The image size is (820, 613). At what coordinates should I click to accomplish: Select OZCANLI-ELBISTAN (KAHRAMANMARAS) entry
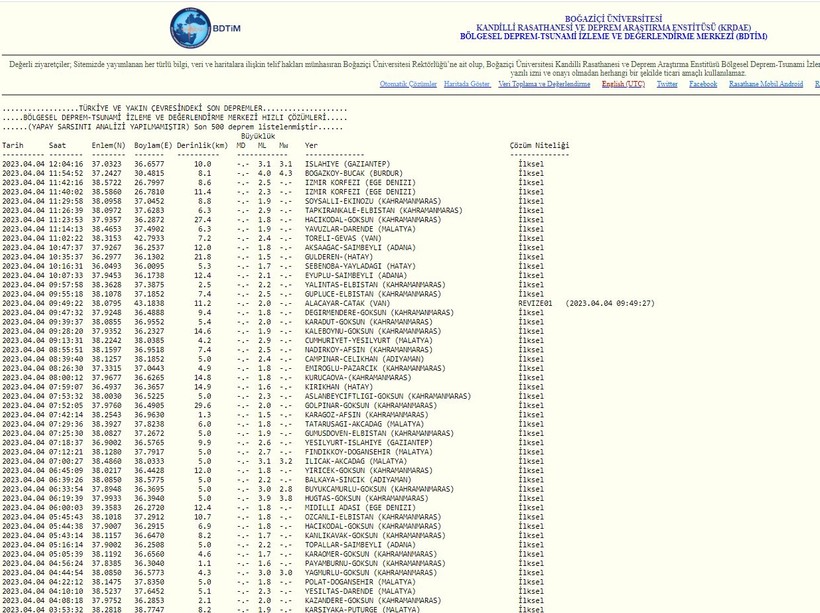point(373,517)
